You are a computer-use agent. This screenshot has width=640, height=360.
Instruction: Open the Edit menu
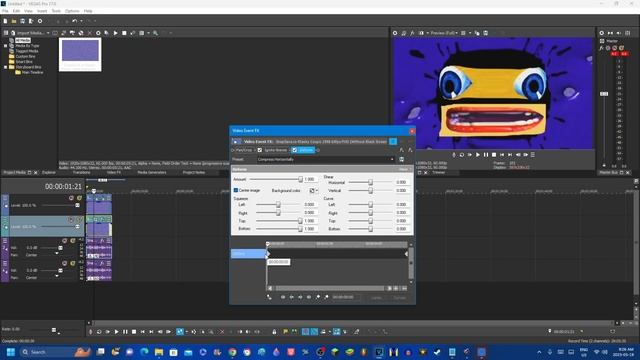click(x=16, y=11)
